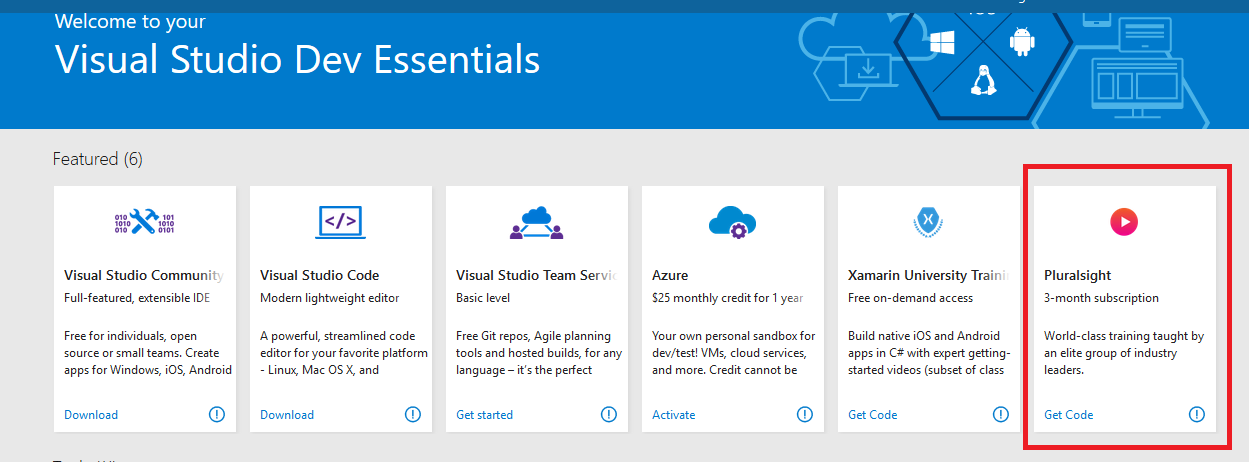Open info icon on Xamarin University card
This screenshot has width=1249, height=462.
point(1001,414)
